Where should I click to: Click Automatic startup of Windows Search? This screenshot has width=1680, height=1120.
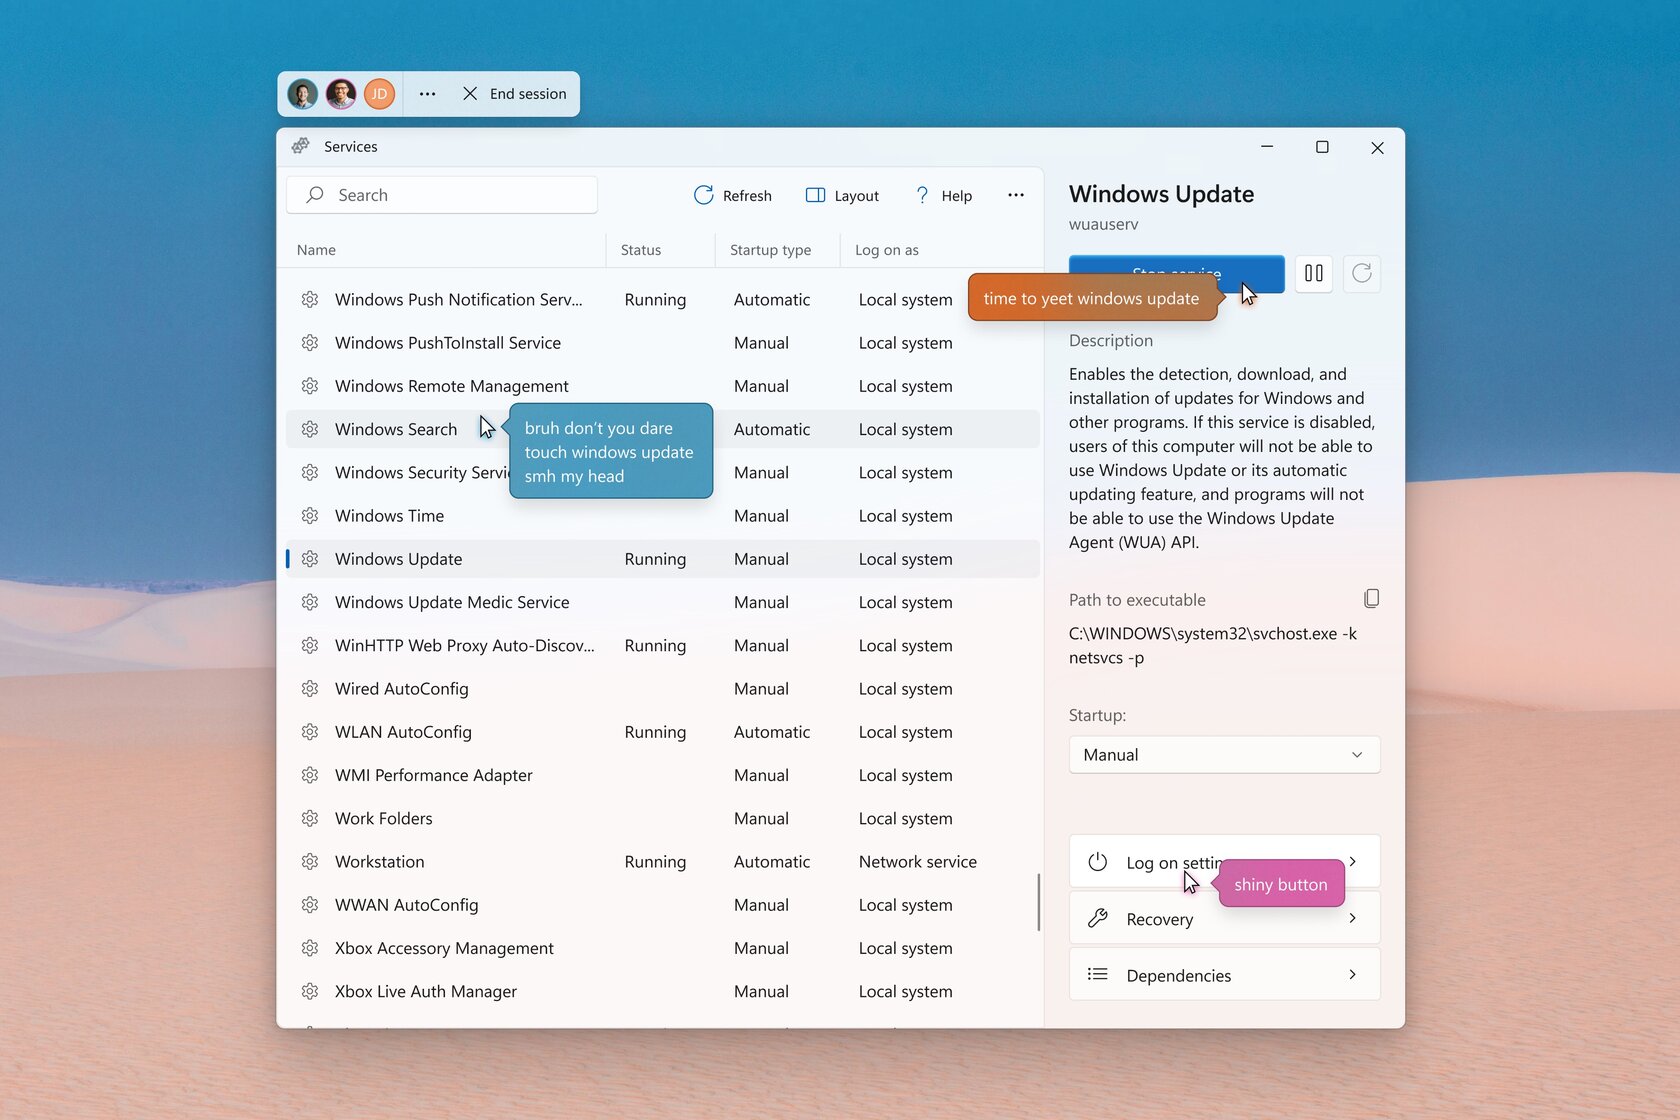[771, 429]
